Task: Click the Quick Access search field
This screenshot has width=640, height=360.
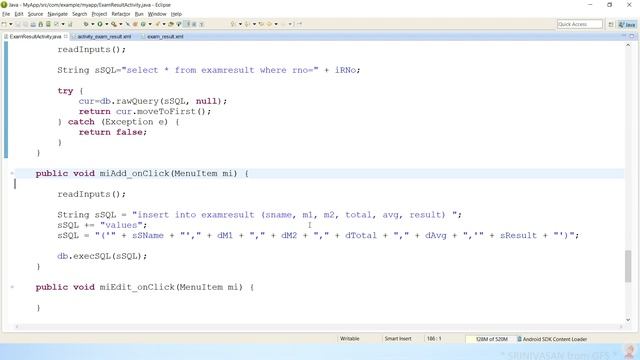Action: (580, 24)
